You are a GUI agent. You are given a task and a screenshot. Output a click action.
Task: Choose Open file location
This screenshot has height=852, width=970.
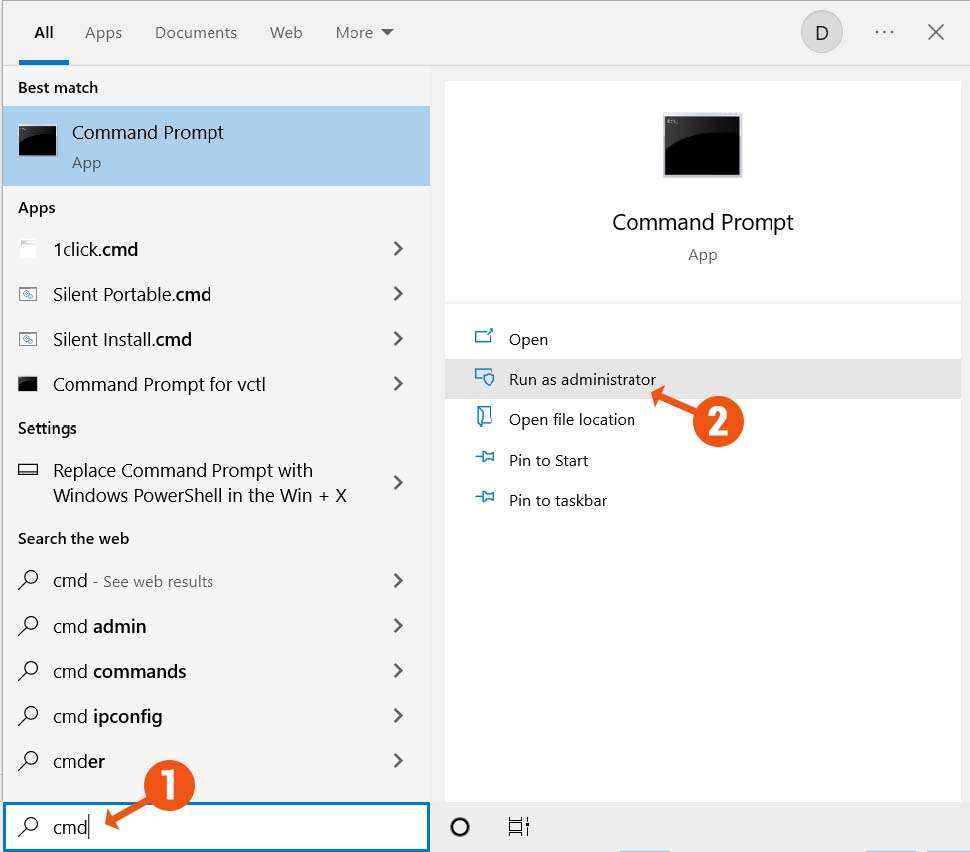(x=702, y=420)
